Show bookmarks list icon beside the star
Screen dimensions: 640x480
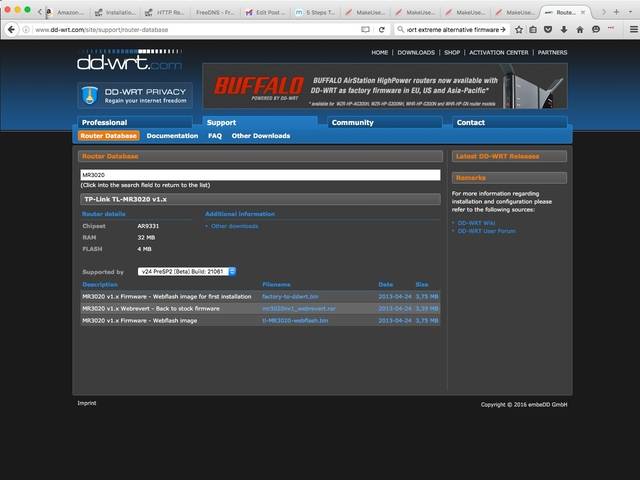[x=533, y=29]
